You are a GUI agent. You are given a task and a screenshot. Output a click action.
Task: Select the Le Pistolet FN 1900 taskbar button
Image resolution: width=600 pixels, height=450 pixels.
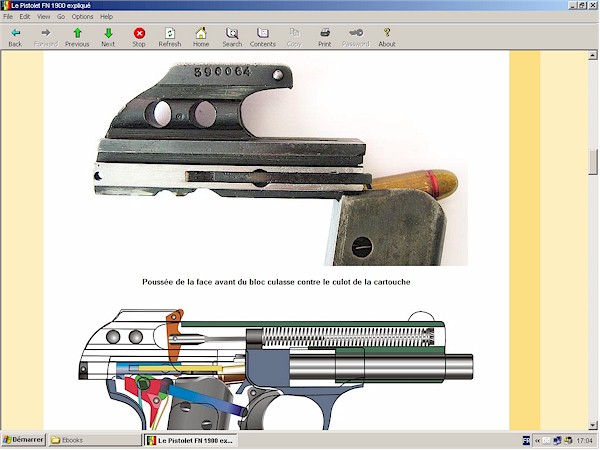(190, 440)
